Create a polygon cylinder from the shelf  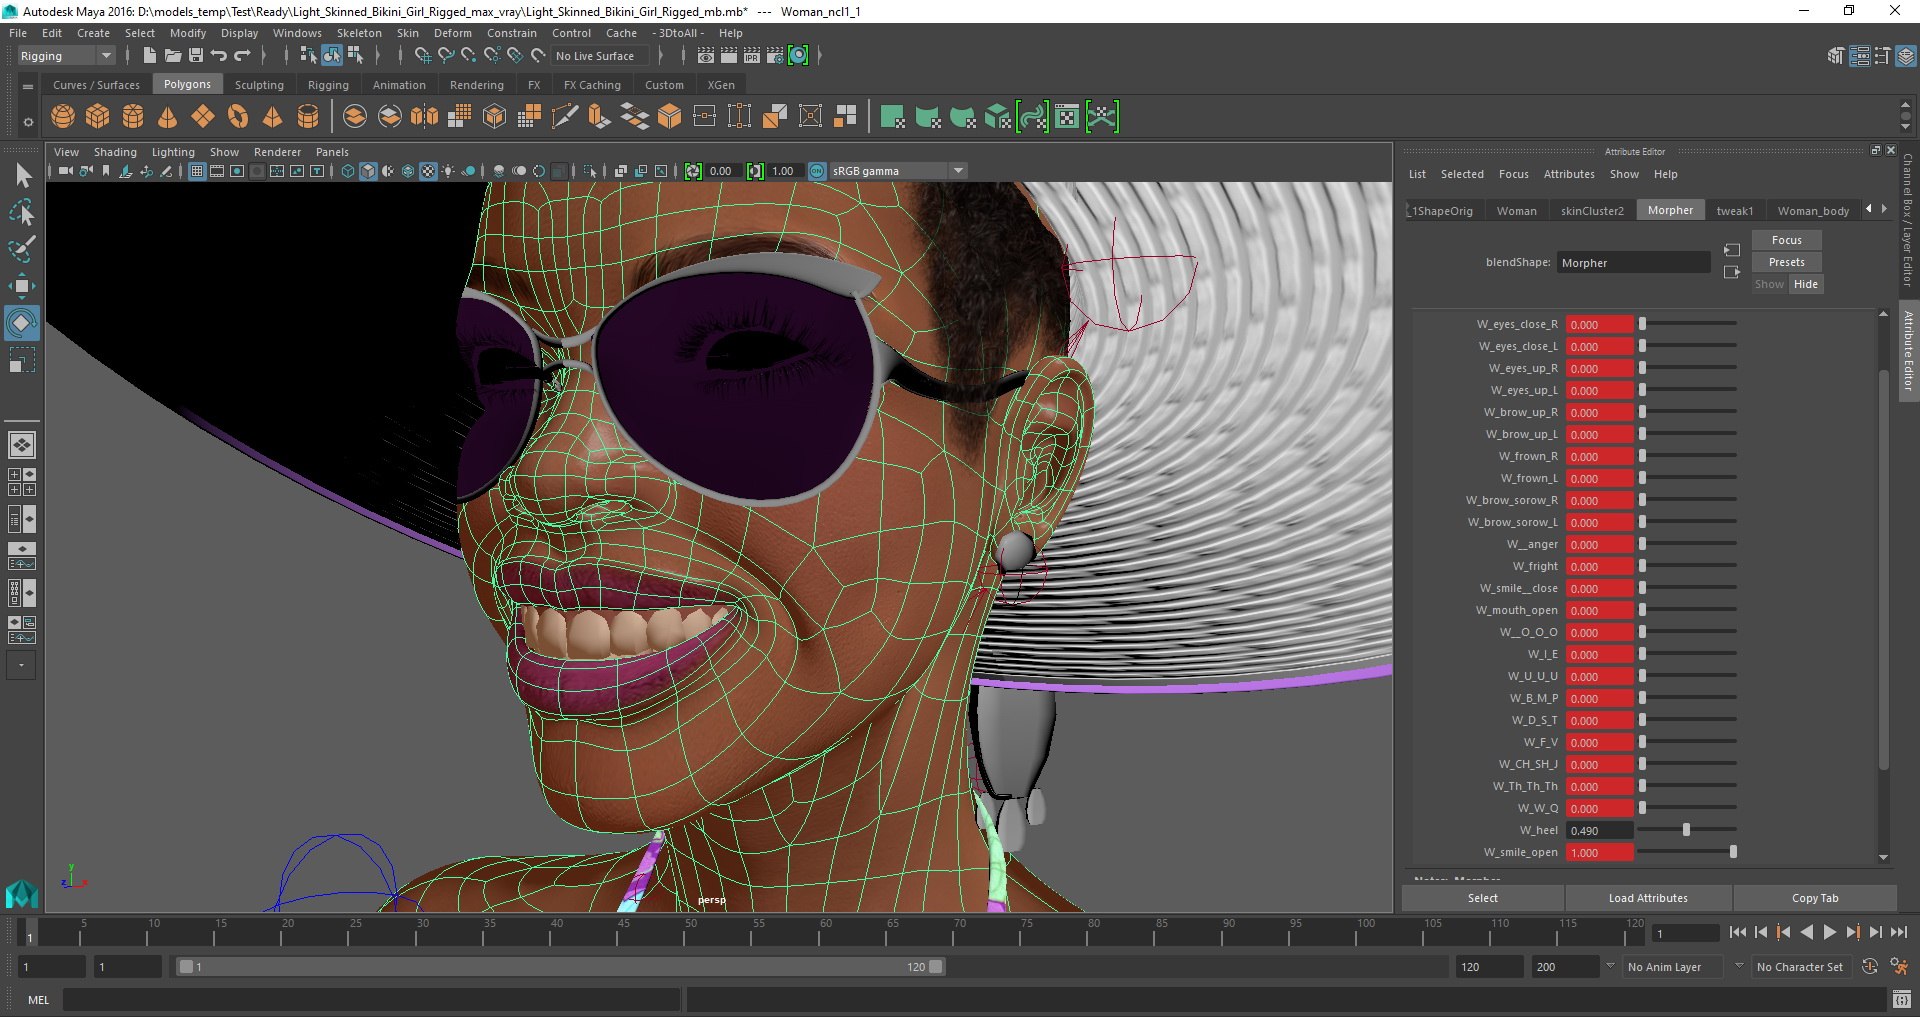click(133, 117)
